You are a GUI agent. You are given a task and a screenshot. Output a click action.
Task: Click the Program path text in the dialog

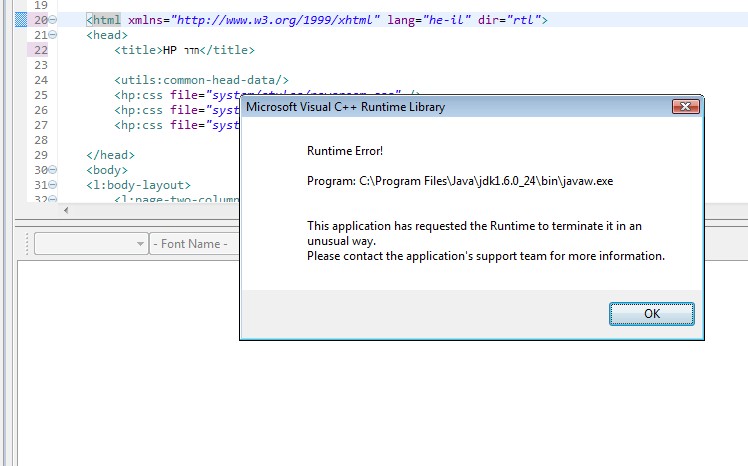point(460,181)
